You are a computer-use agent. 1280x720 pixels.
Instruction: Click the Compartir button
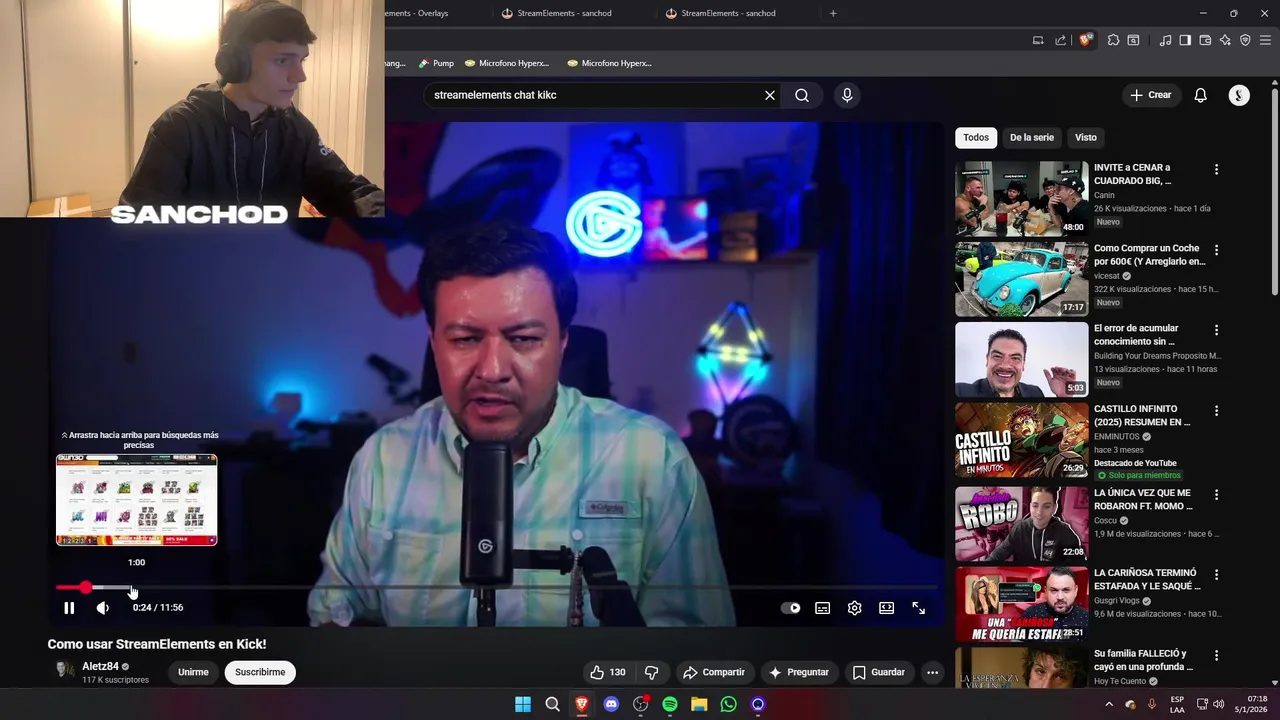[714, 672]
